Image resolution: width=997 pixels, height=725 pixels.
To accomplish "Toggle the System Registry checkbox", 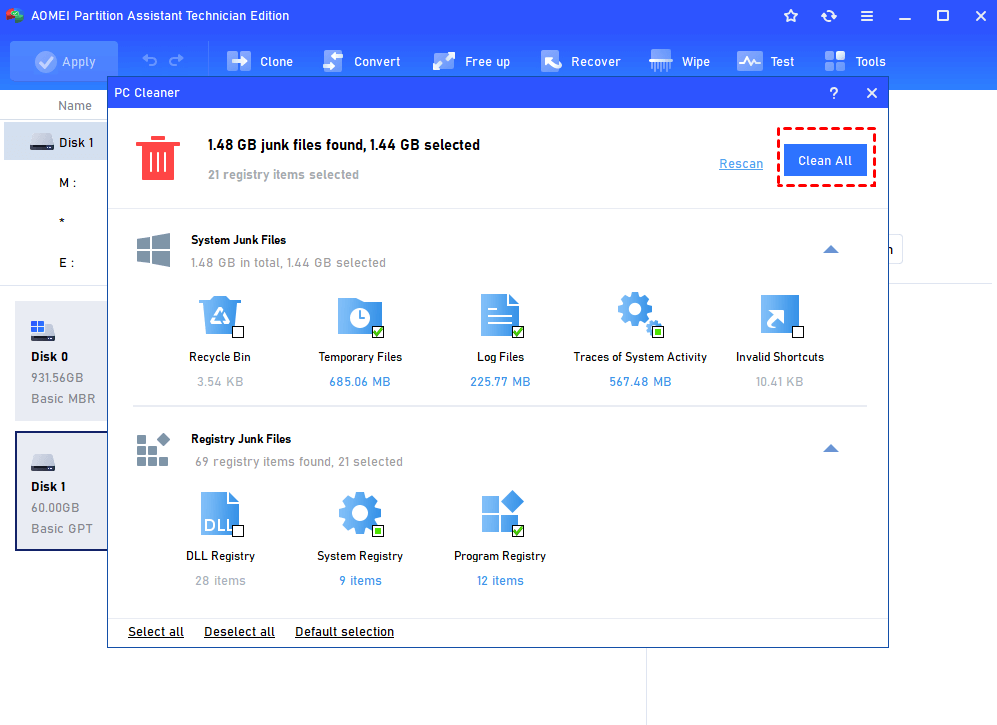I will tap(378, 531).
